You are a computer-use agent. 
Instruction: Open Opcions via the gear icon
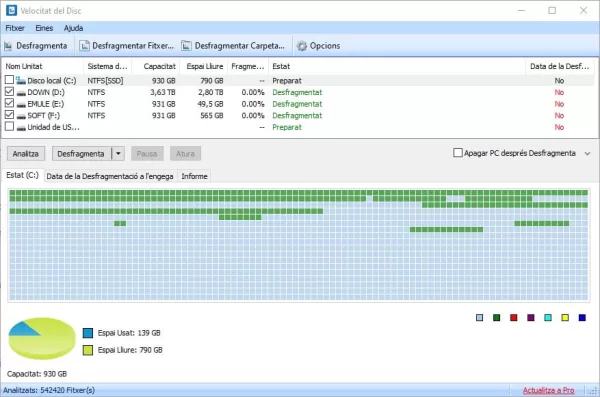pos(302,46)
